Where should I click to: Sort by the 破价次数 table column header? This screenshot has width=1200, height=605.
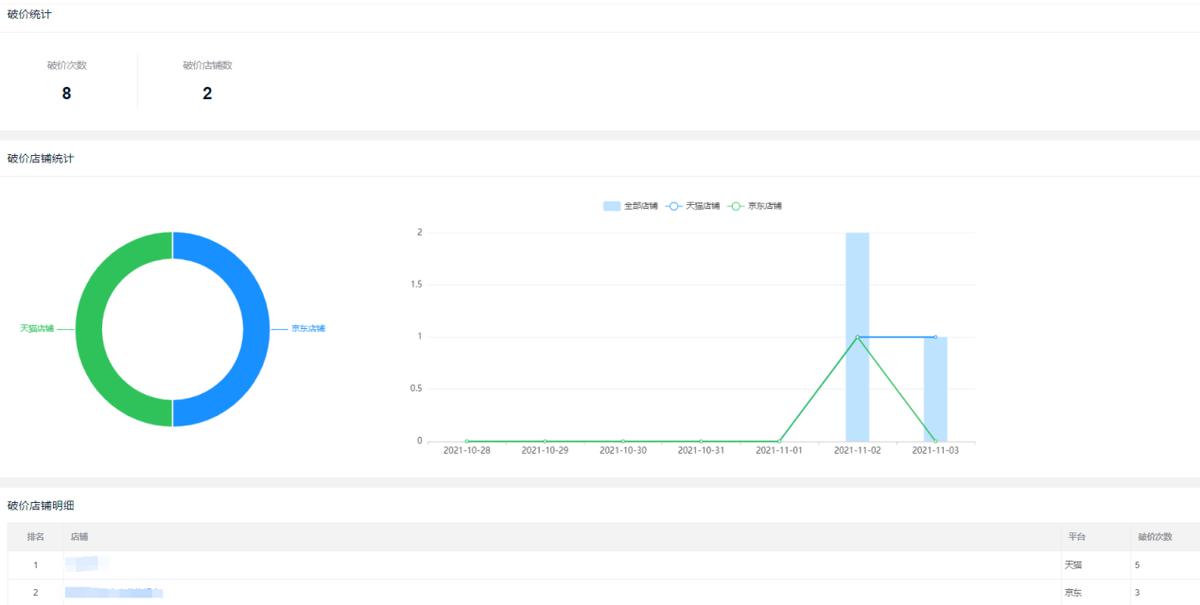click(x=1154, y=537)
